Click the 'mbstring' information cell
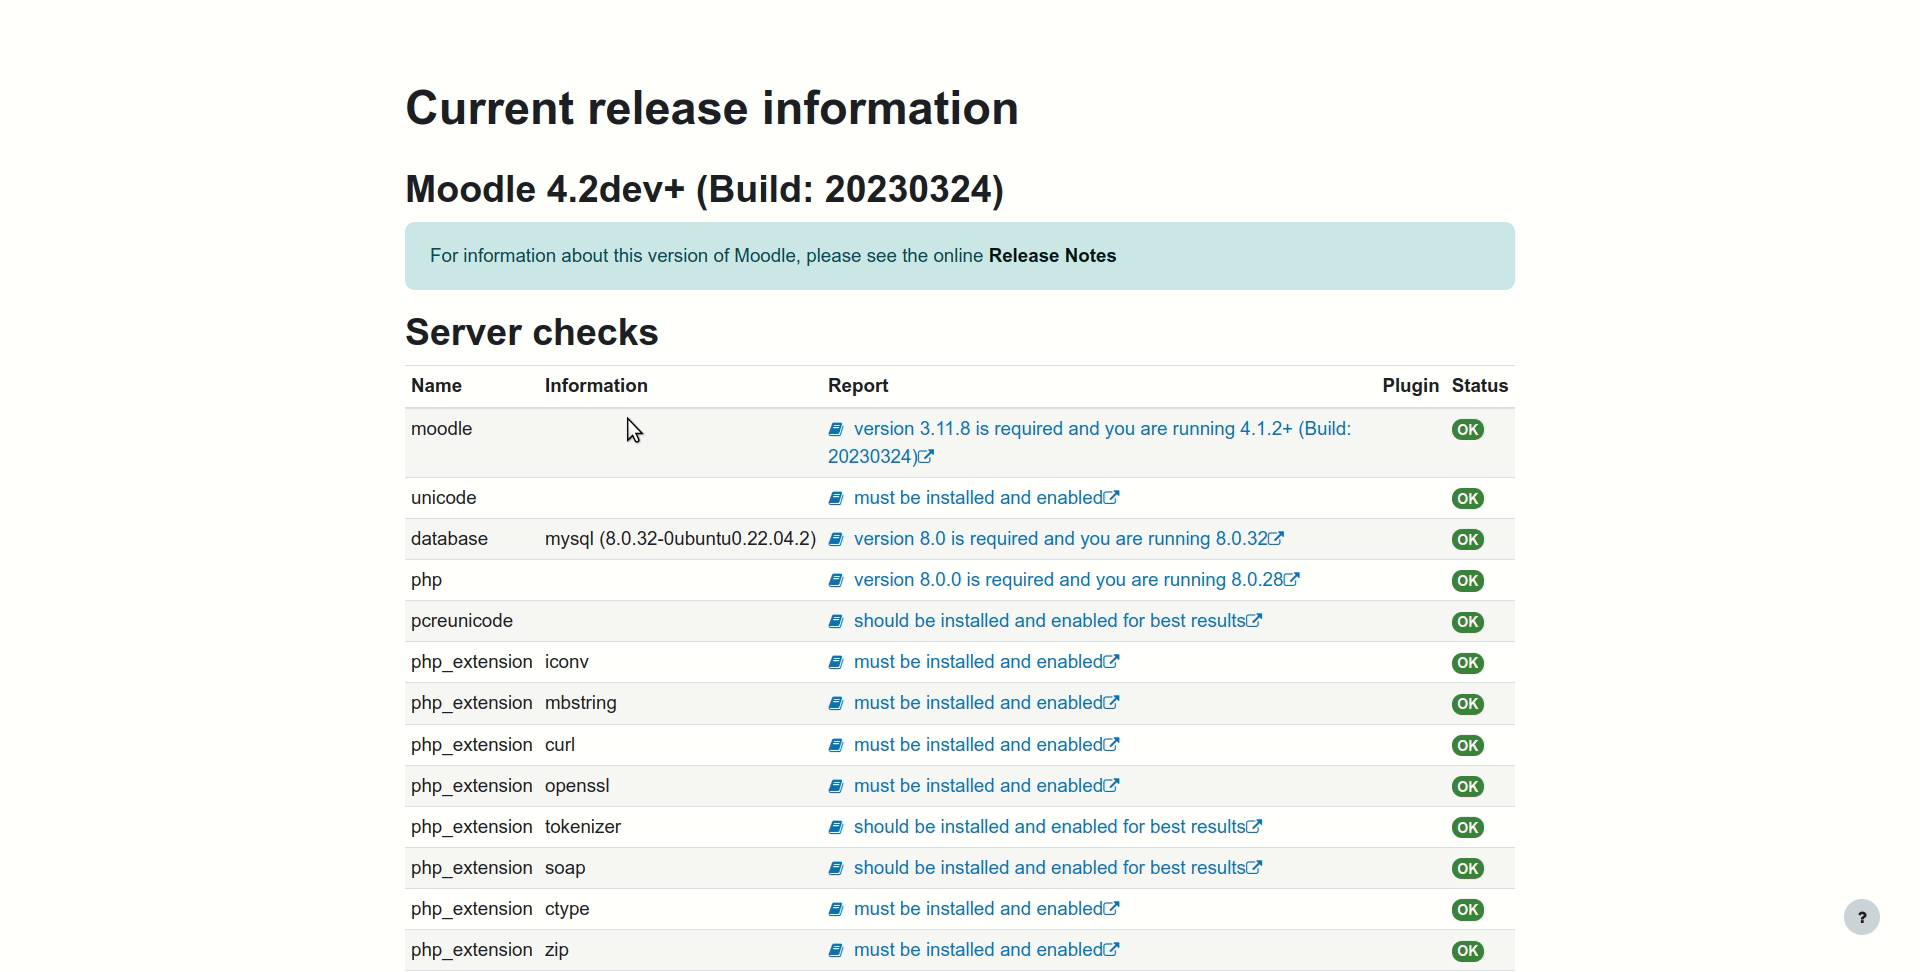Viewport: 1920px width, 972px height. coord(581,703)
